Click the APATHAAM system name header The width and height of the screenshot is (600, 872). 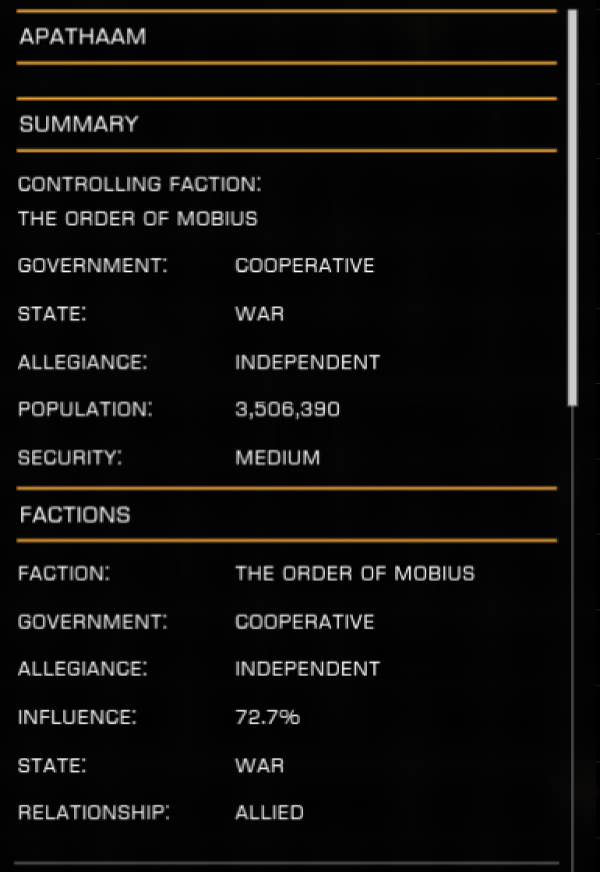83,37
